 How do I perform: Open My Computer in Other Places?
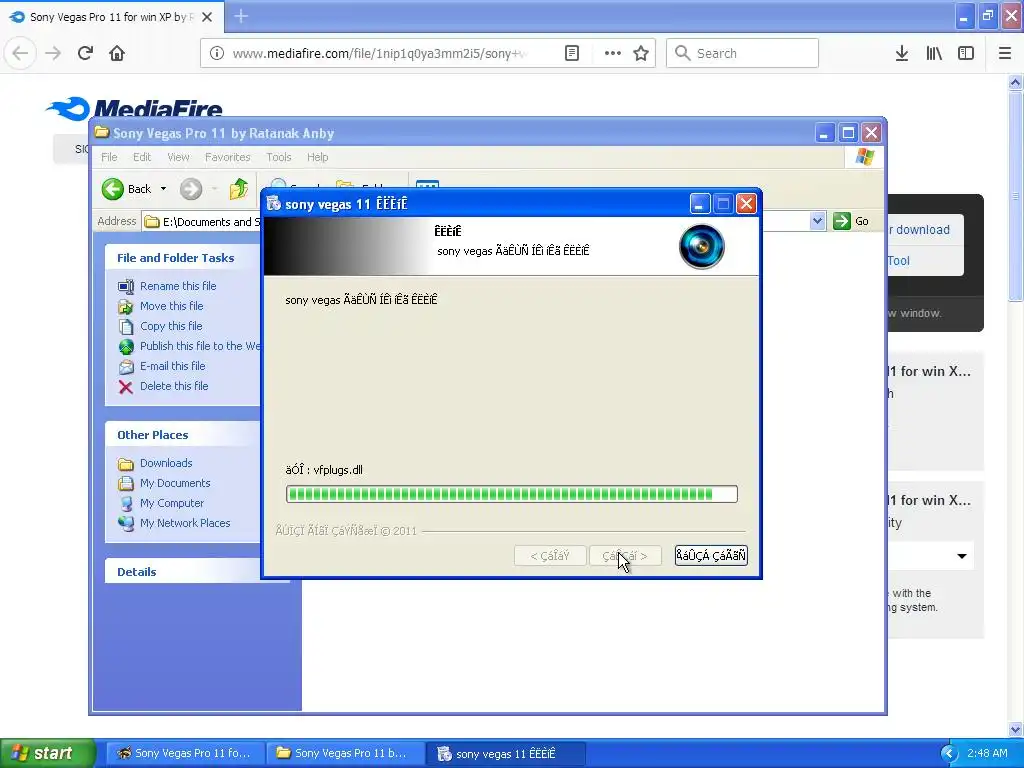(172, 503)
